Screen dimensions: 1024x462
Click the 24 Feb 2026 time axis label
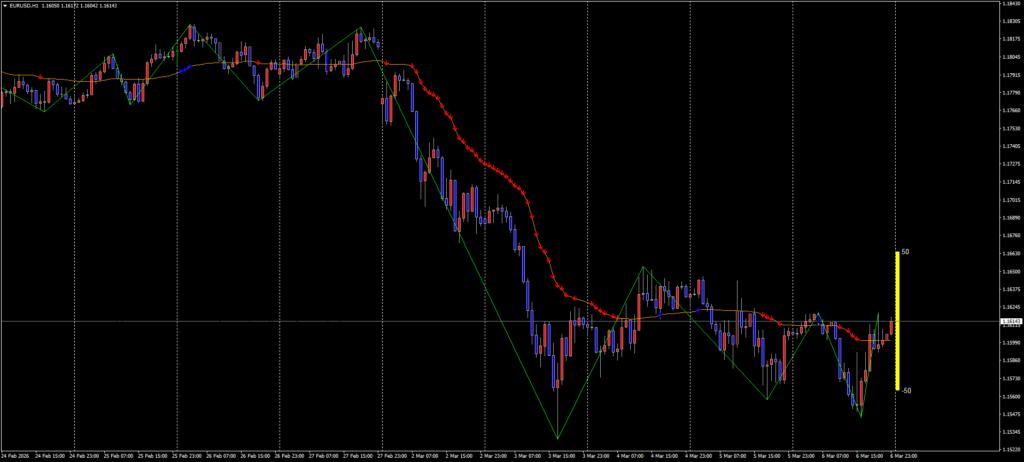18,456
